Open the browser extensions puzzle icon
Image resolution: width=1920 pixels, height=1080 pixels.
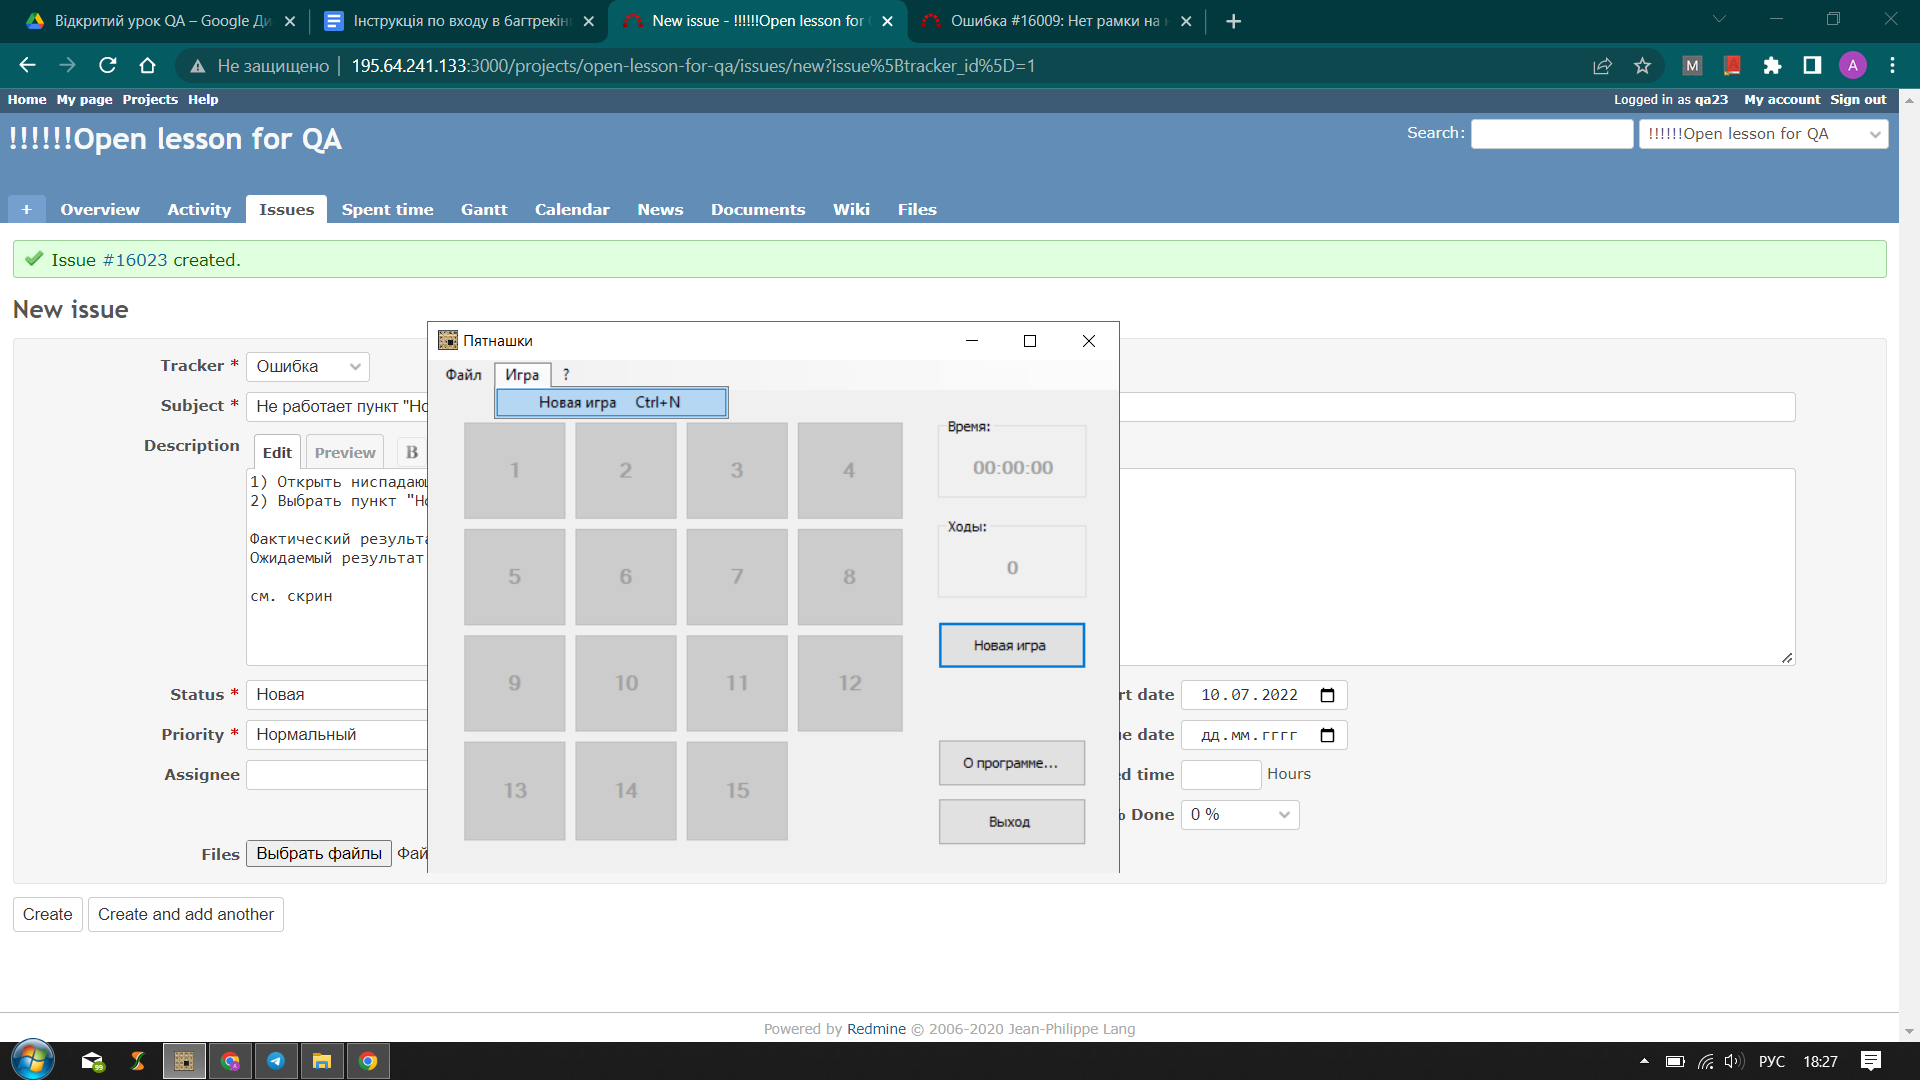coord(1772,66)
